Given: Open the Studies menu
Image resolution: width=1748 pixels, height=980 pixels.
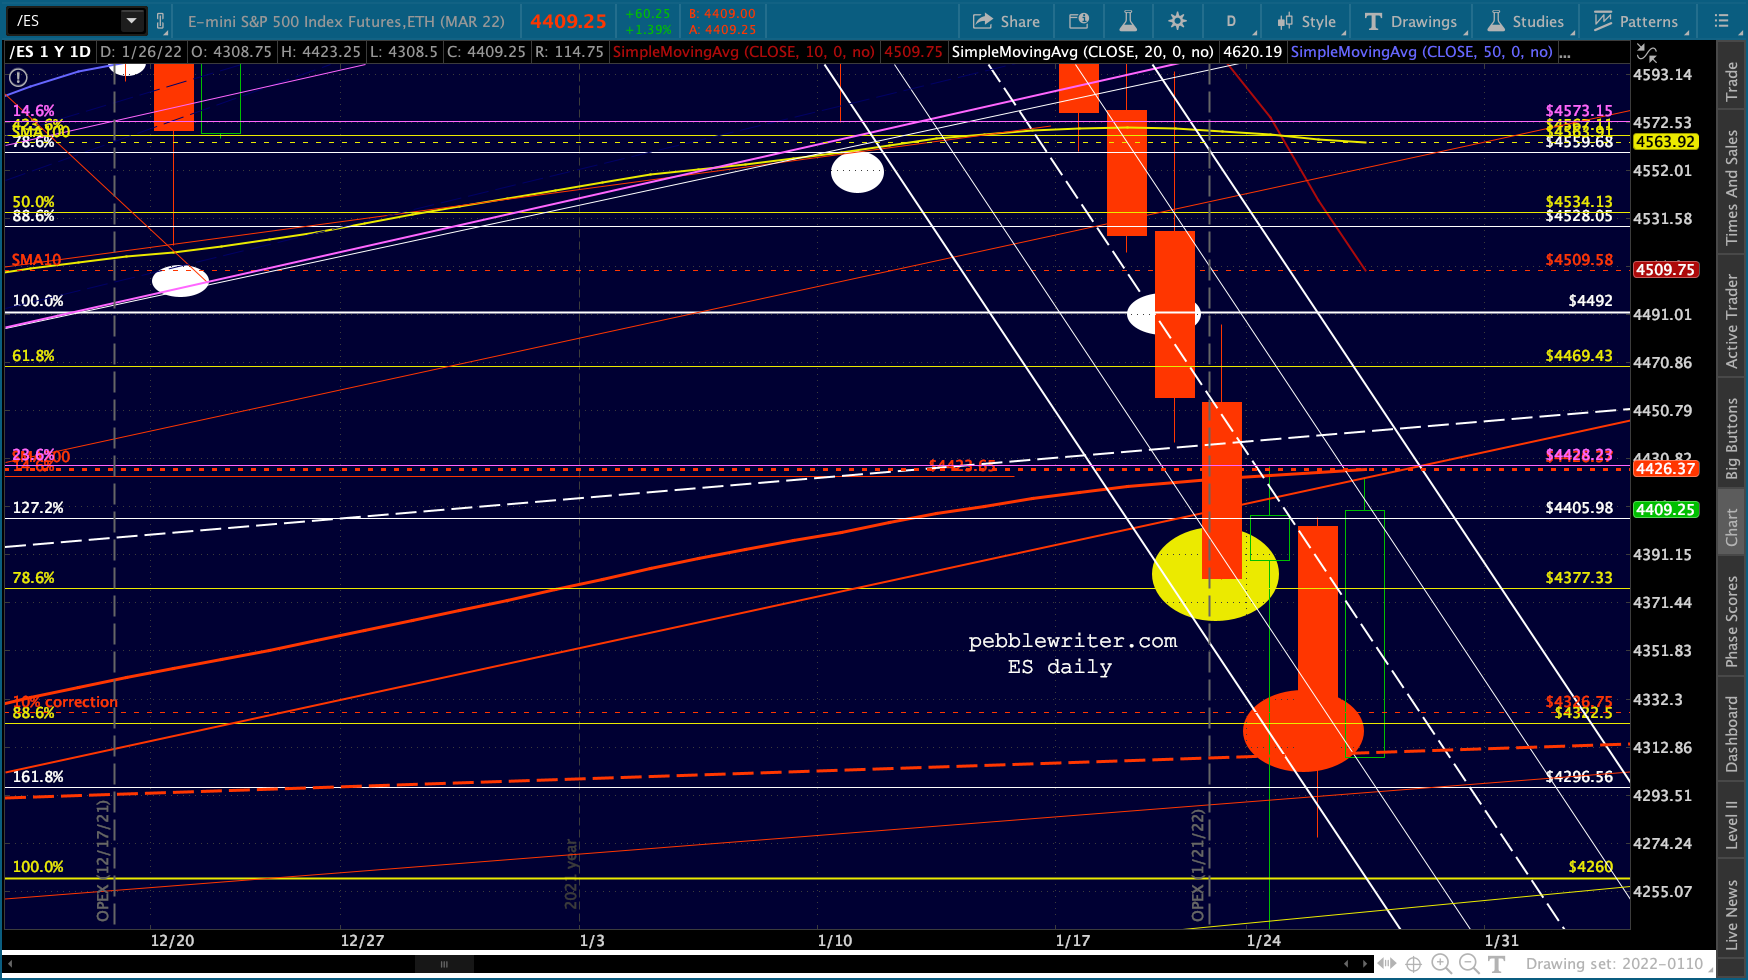Looking at the screenshot, I should point(1526,21).
